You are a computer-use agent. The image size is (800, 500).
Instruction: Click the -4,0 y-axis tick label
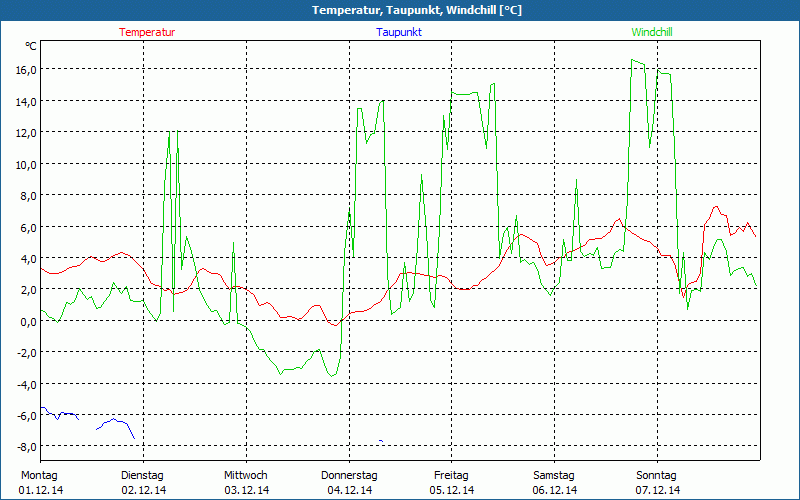coord(25,384)
